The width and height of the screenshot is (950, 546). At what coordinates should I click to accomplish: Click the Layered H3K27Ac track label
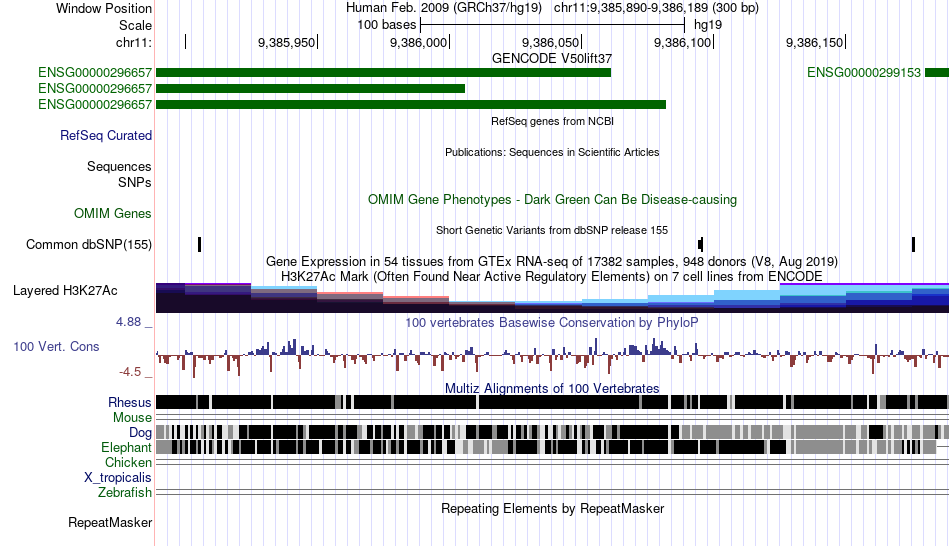[65, 290]
